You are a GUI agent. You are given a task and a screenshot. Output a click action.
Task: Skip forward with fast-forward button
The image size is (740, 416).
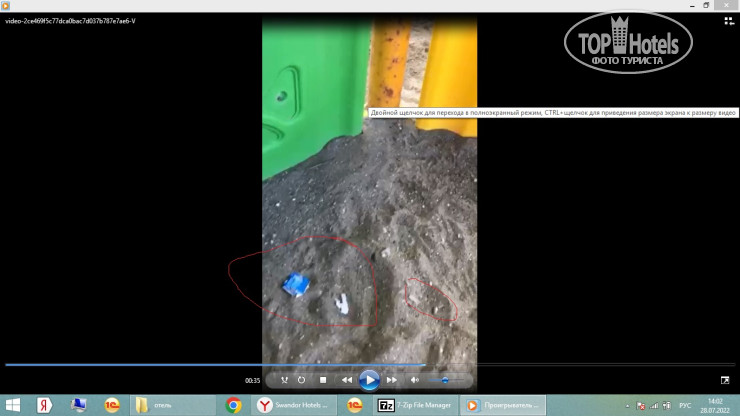coord(392,380)
